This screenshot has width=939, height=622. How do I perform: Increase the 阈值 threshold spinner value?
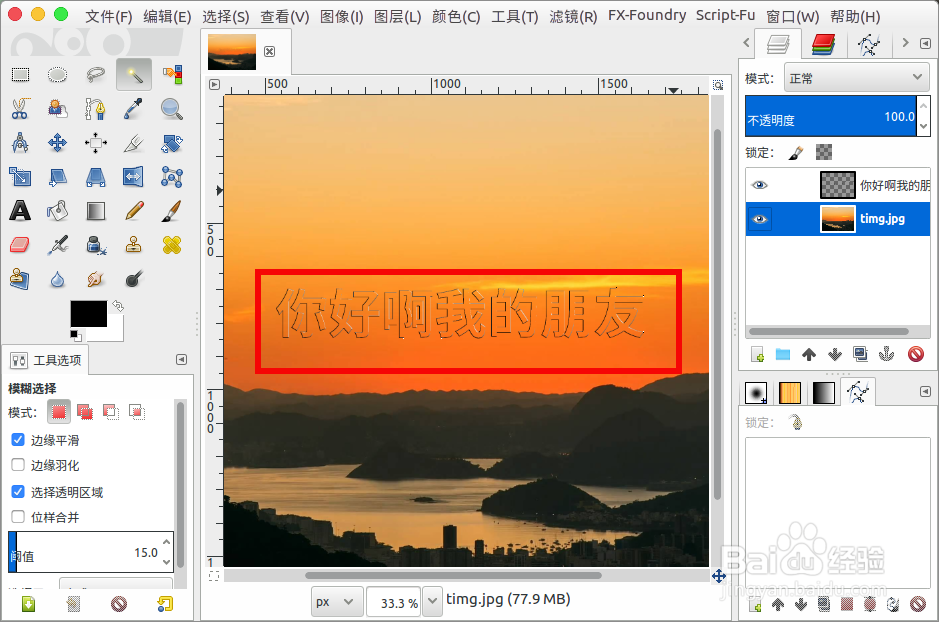coord(166,542)
